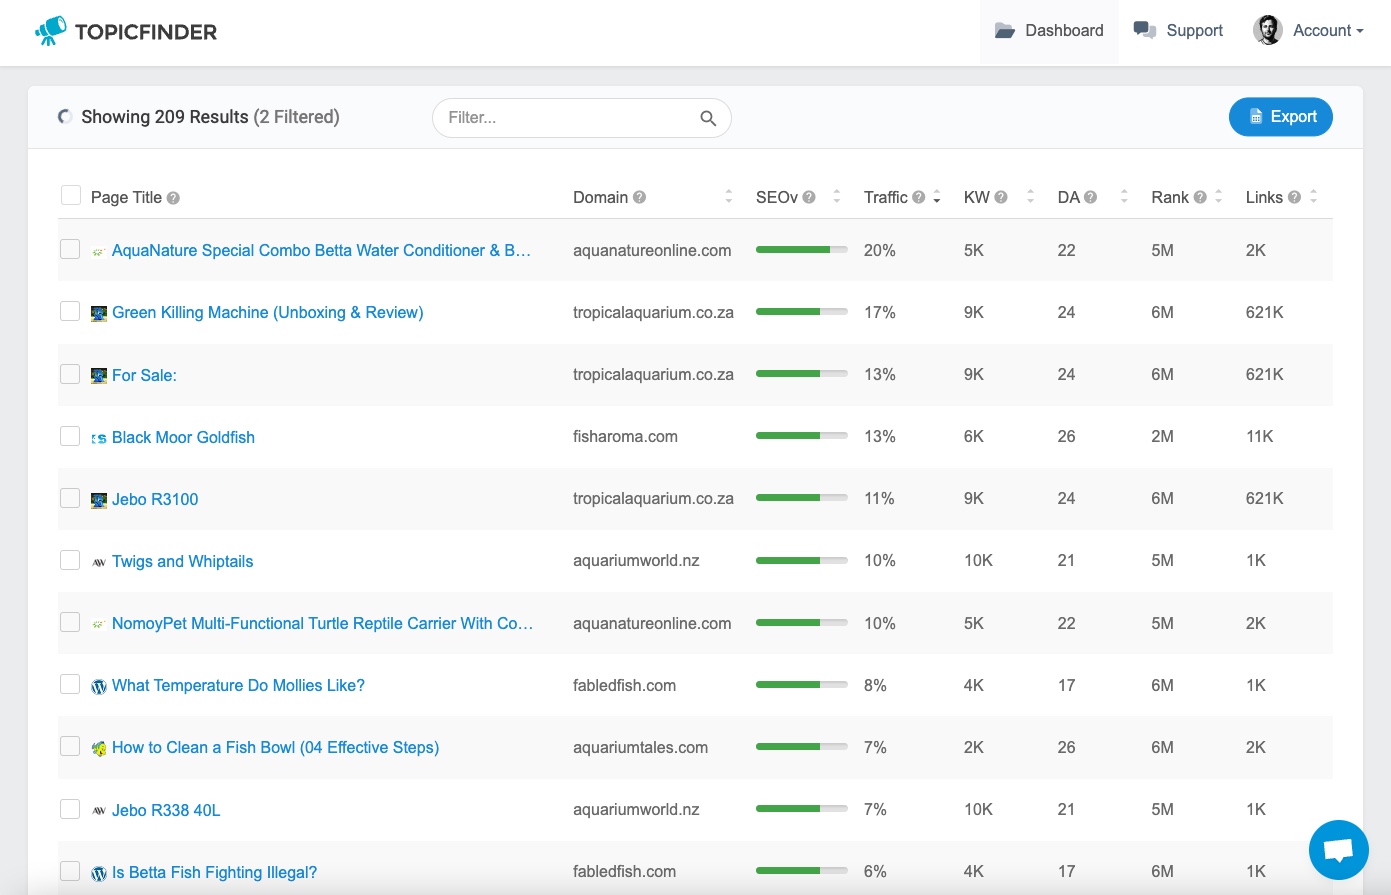Check the Jebo R3100 row checkbox
This screenshot has width=1391, height=895.
70,497
